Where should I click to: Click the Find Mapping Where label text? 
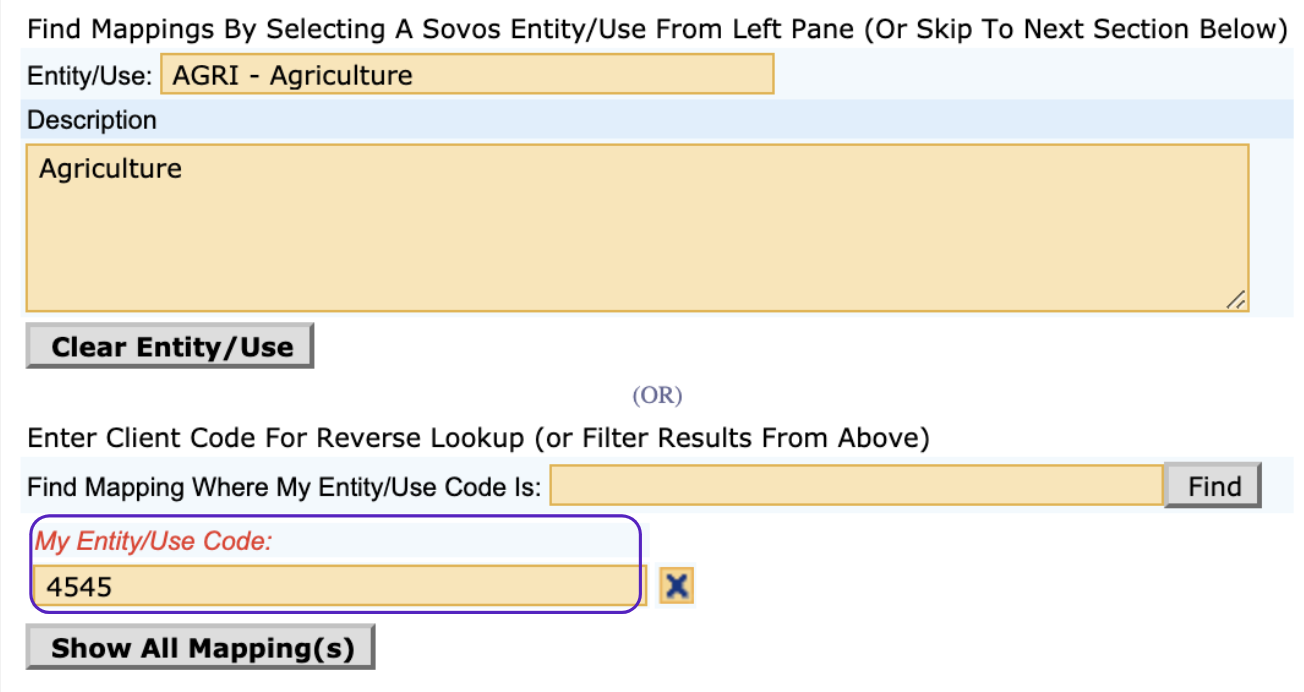tap(283, 488)
